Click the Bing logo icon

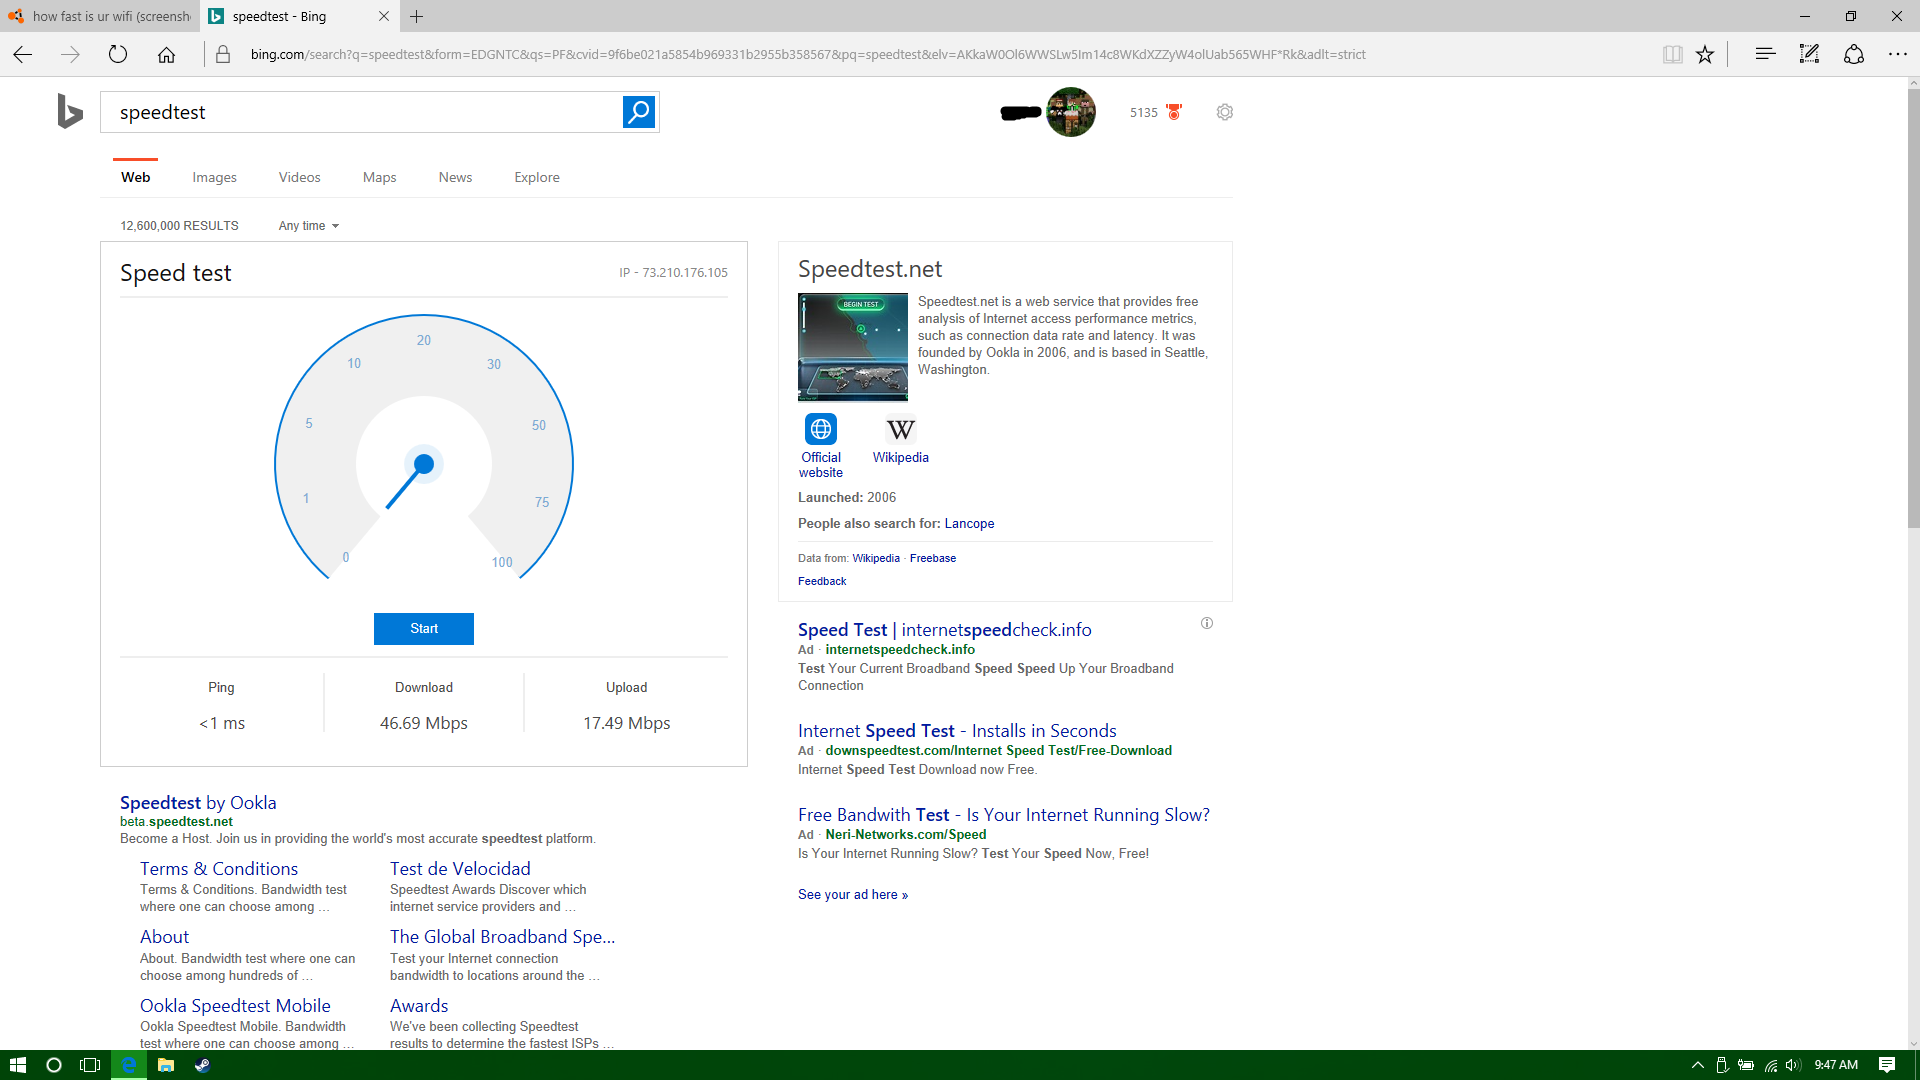69,111
